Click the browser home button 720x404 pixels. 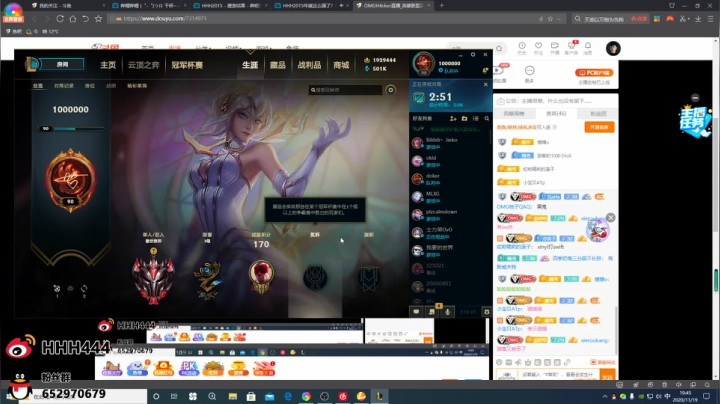[x=73, y=19]
